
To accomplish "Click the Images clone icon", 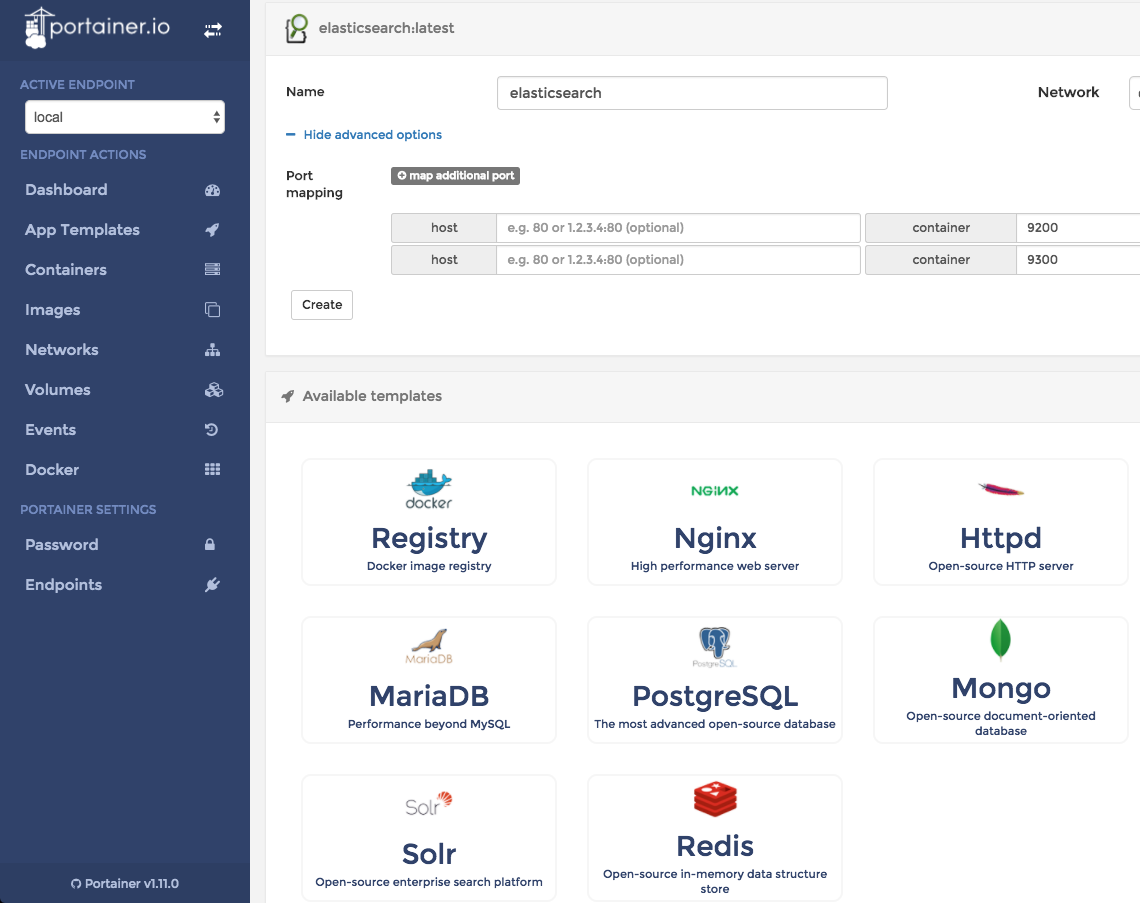I will [212, 310].
